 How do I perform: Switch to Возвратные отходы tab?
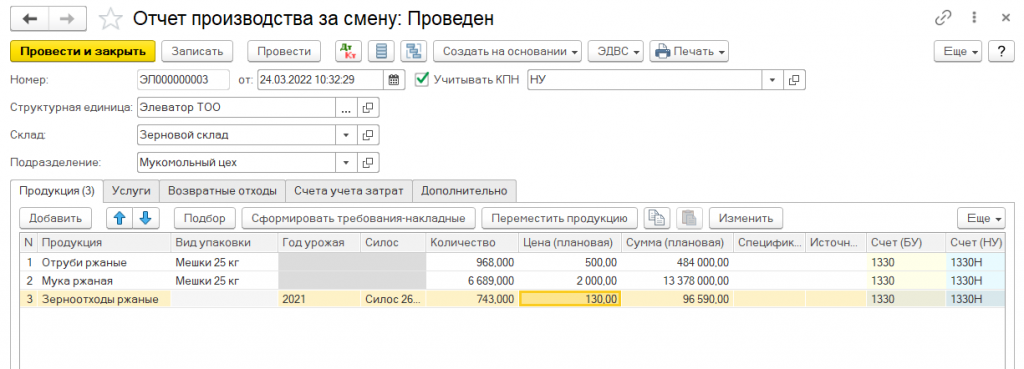(x=223, y=191)
